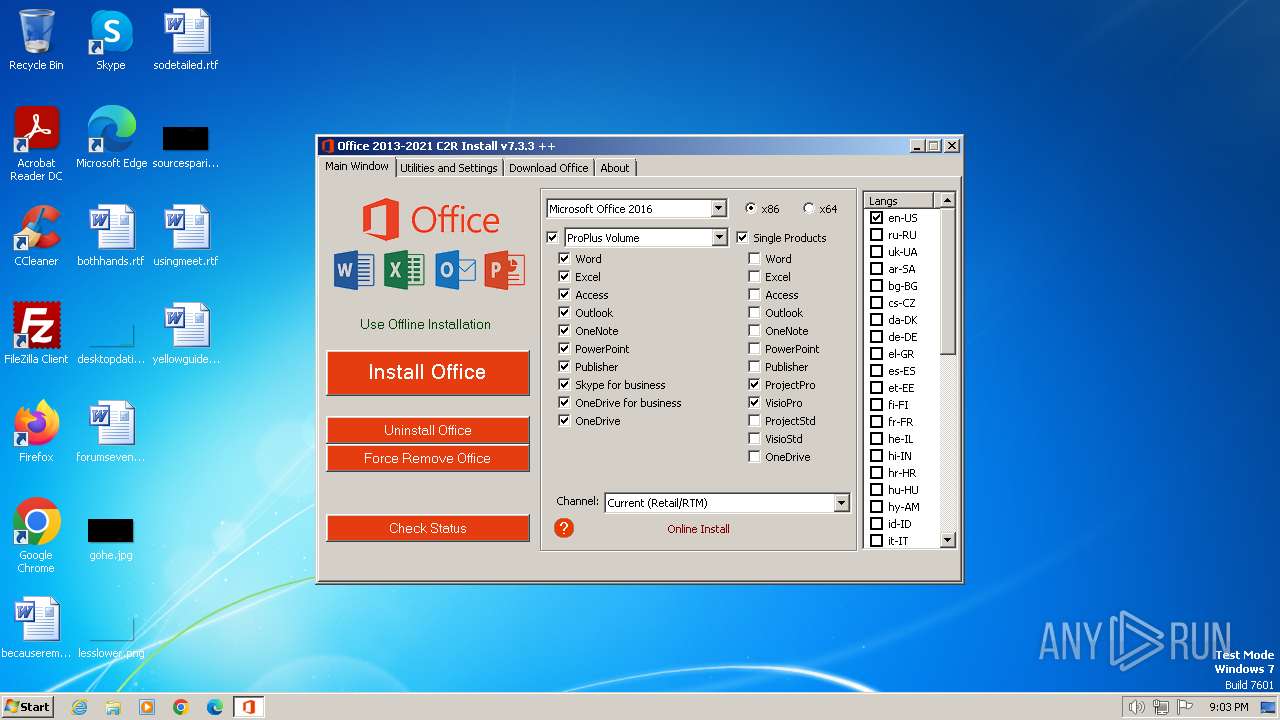Image resolution: width=1280 pixels, height=720 pixels.
Task: Click the Langs list scrollbar thumb
Action: 948,281
